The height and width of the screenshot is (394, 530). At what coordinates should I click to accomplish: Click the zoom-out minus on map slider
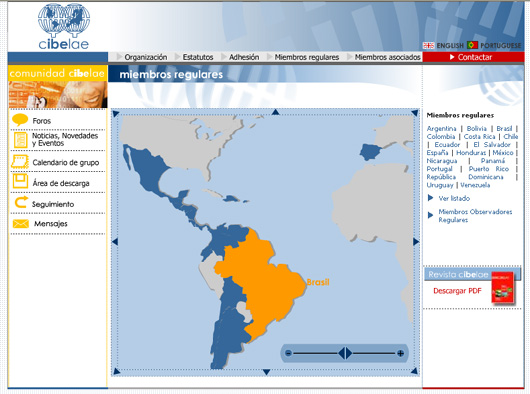[x=288, y=353]
